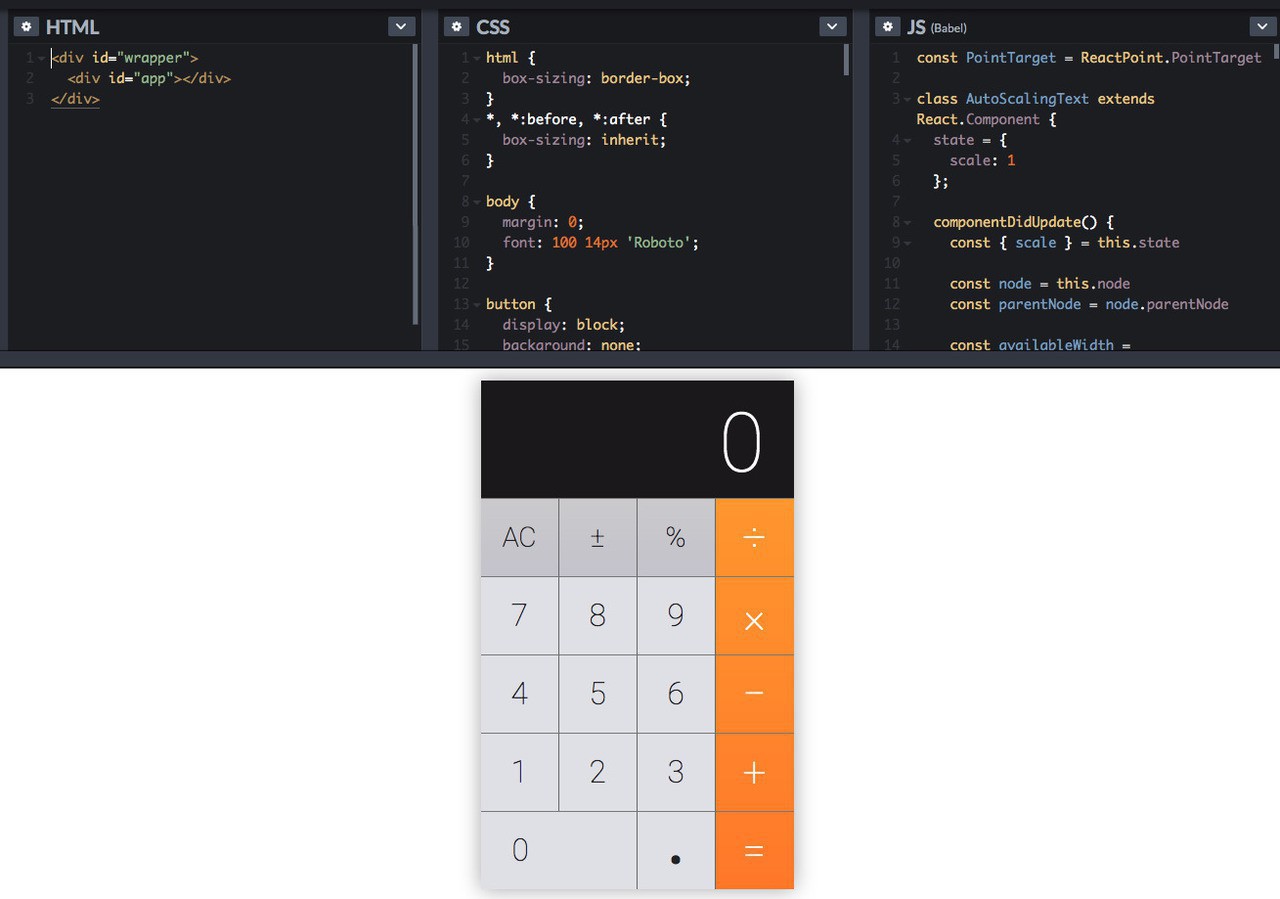Click the plus-minus sign key

tap(598, 538)
